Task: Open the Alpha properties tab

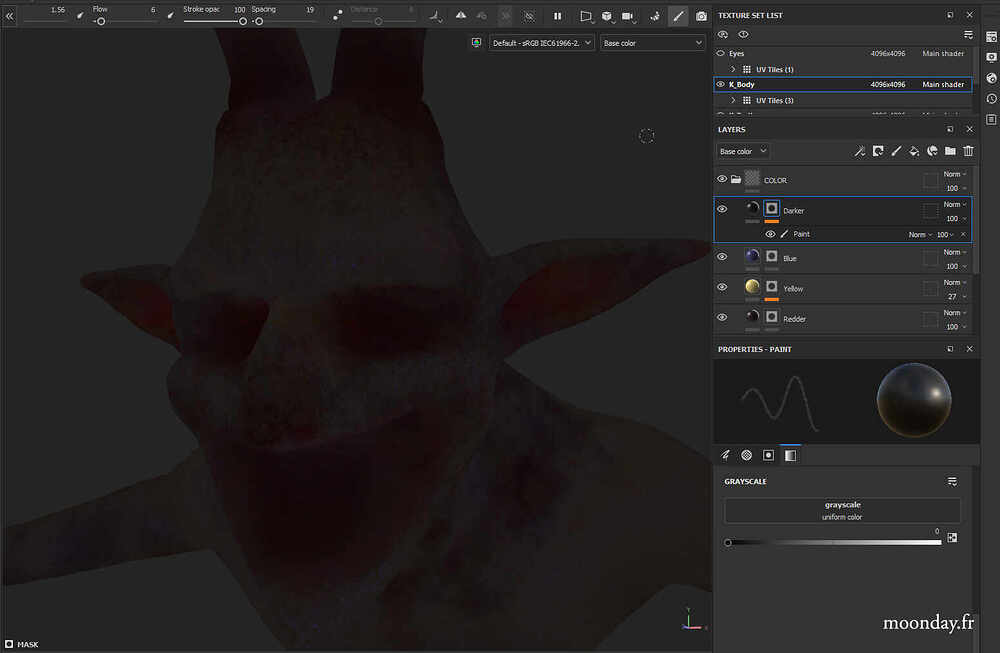Action: tap(747, 455)
